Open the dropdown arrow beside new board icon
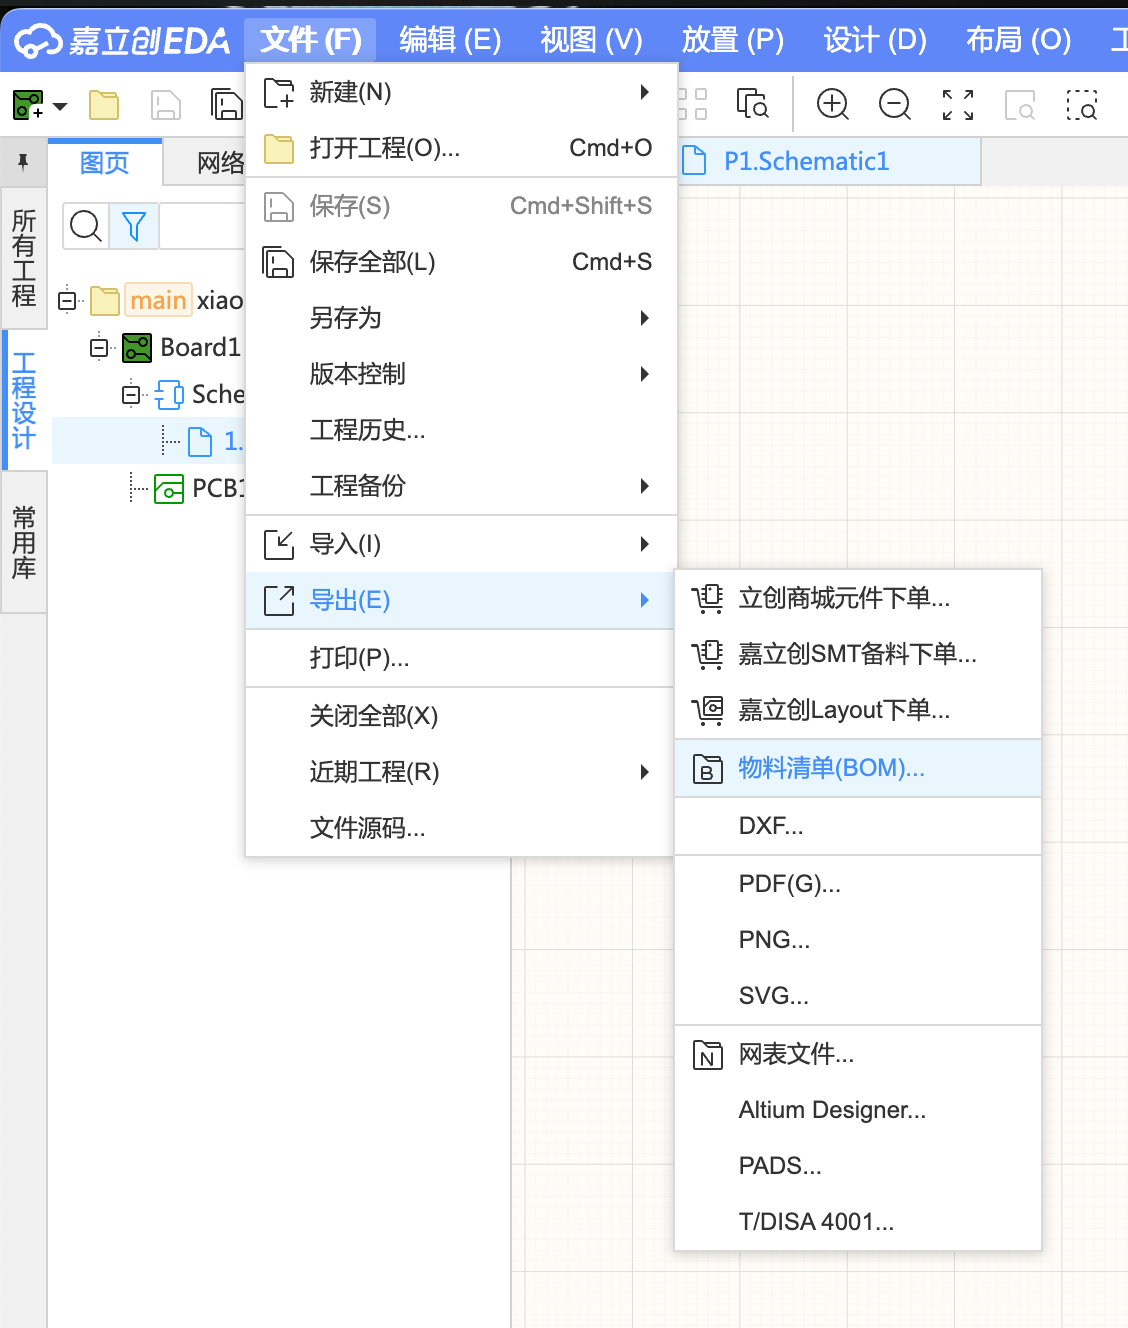 (60, 106)
